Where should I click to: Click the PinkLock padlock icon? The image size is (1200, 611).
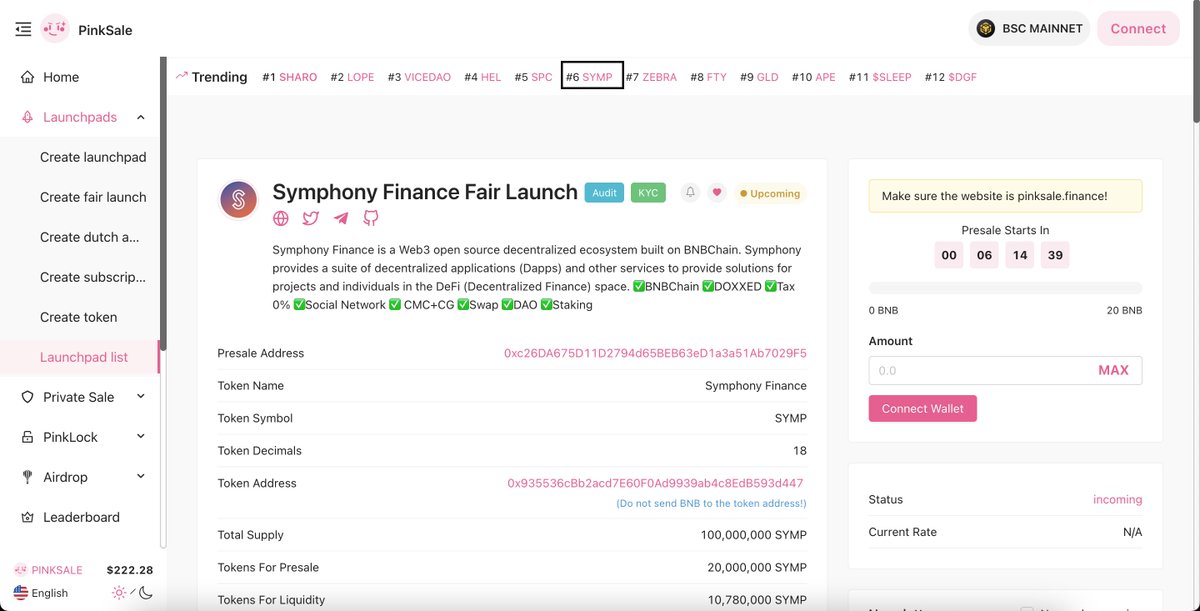(x=28, y=437)
